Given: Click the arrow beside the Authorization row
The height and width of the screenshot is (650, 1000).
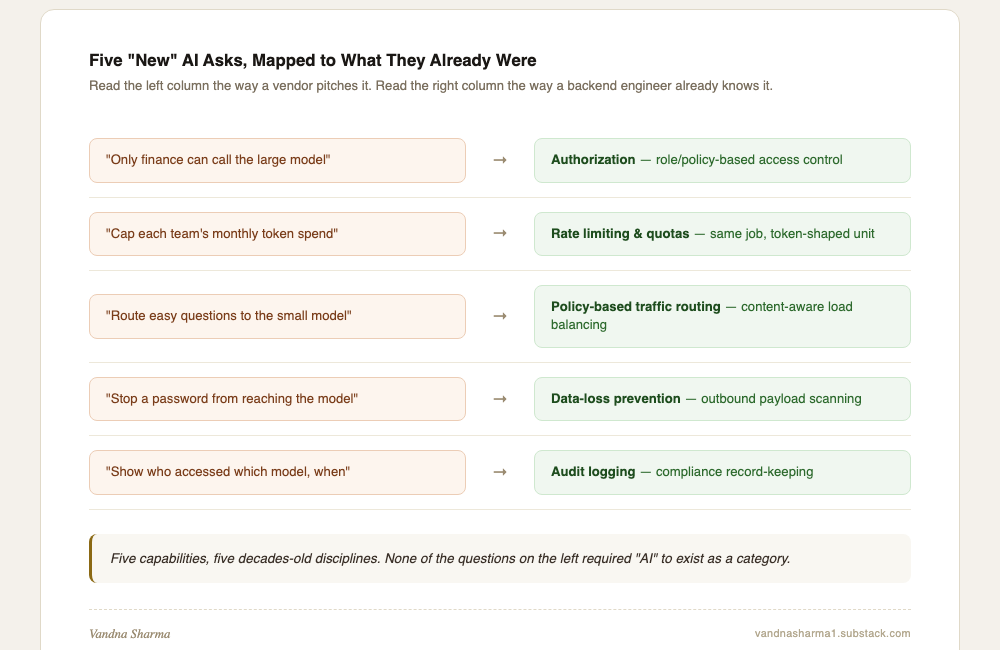Looking at the screenshot, I should [x=500, y=160].
